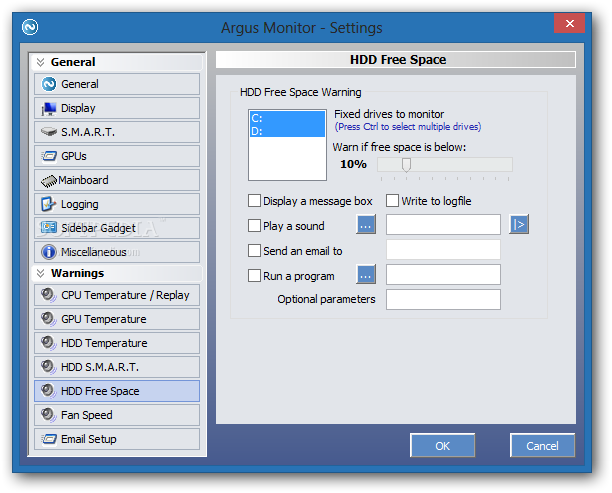This screenshot has height=493, width=612.
Task: Click the Argus Monitor logo in title bar
Action: (x=30, y=27)
